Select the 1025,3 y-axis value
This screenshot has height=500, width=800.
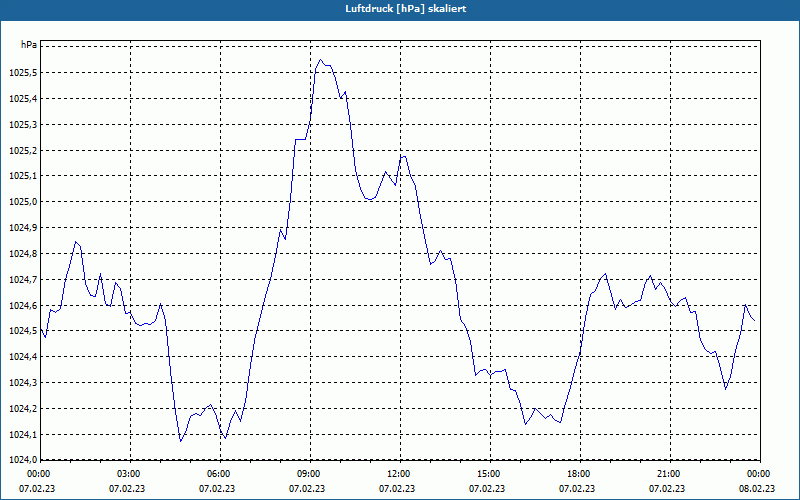[23, 124]
